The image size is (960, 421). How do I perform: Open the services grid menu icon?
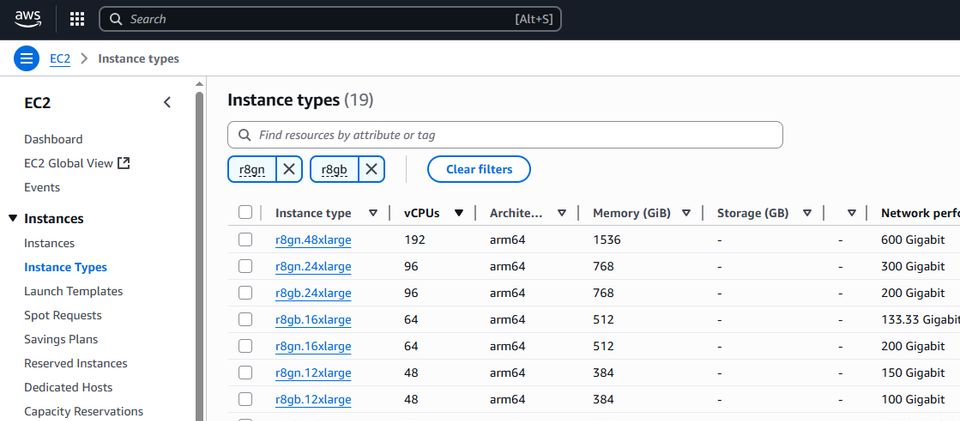click(x=77, y=19)
